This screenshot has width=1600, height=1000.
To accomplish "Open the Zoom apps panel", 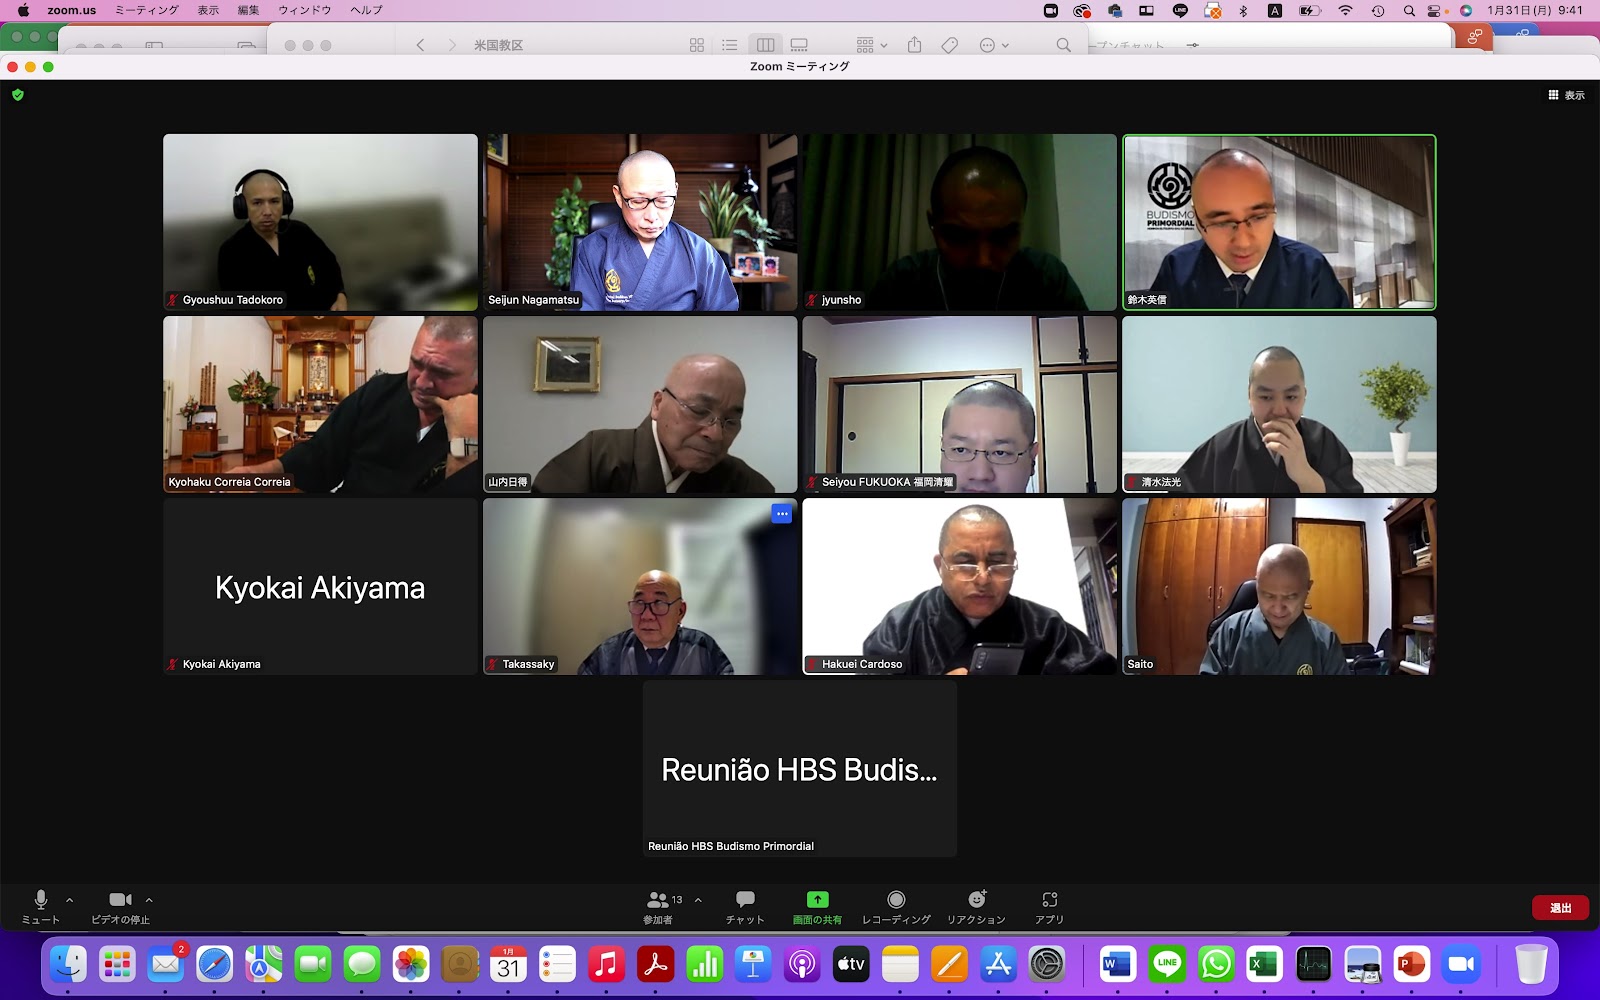I will tap(1049, 906).
